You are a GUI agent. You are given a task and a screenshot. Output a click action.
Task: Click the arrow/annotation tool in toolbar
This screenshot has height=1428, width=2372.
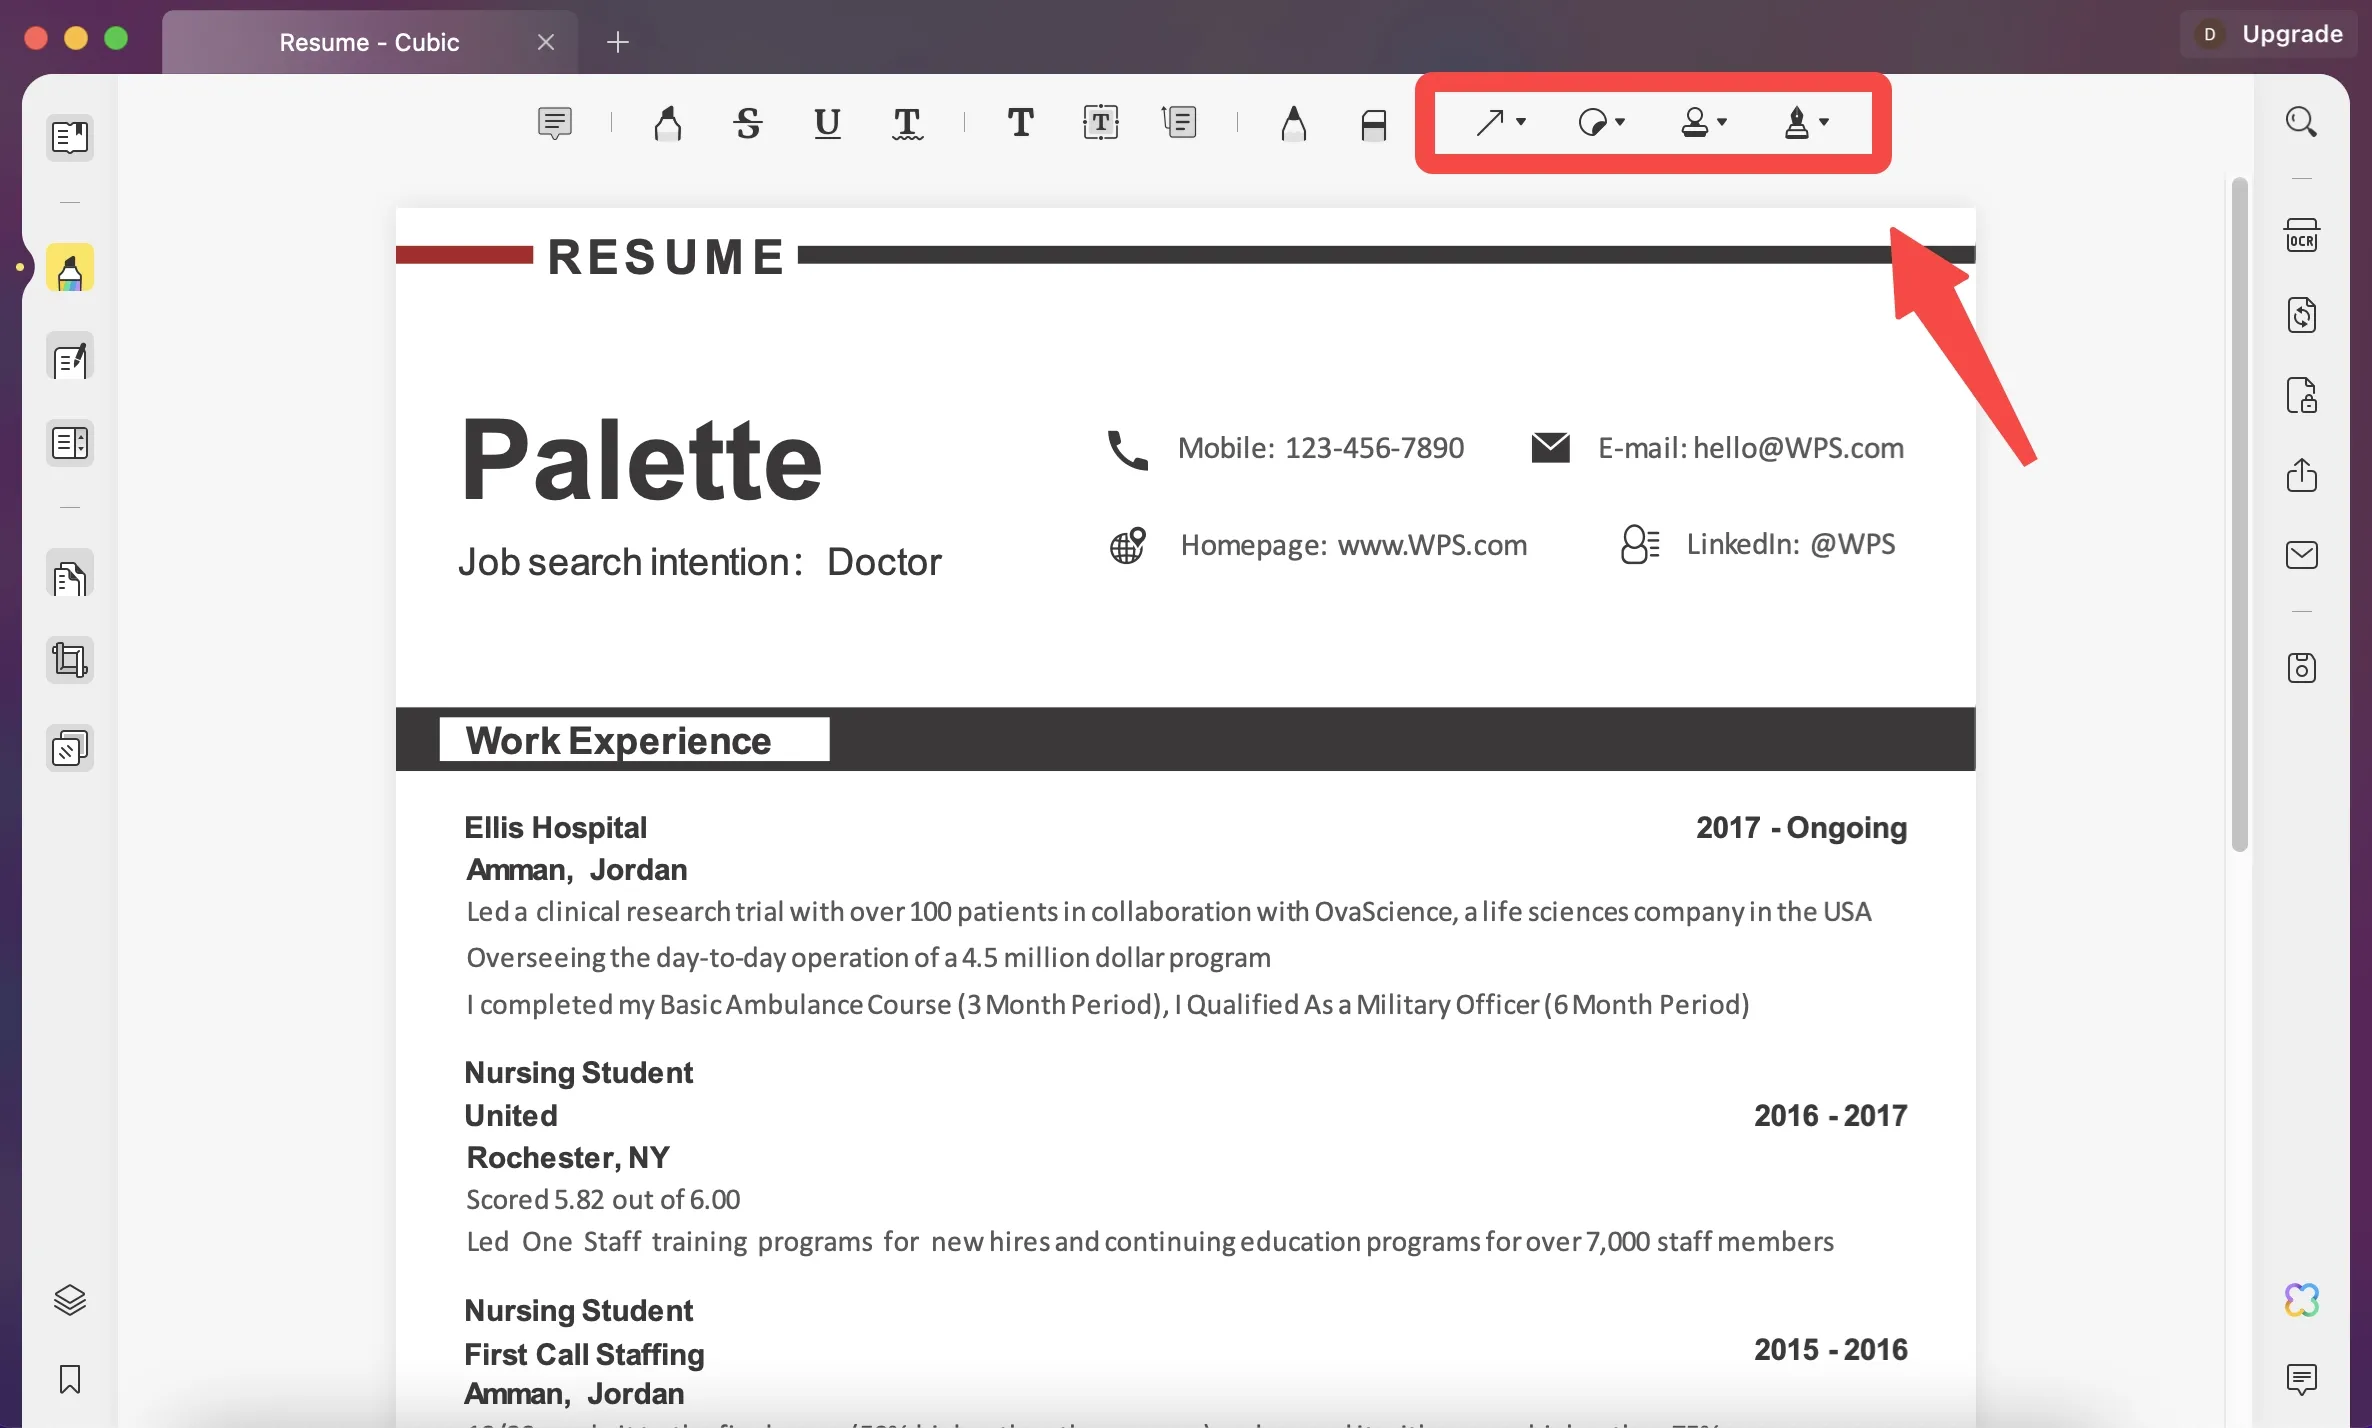(x=1486, y=120)
